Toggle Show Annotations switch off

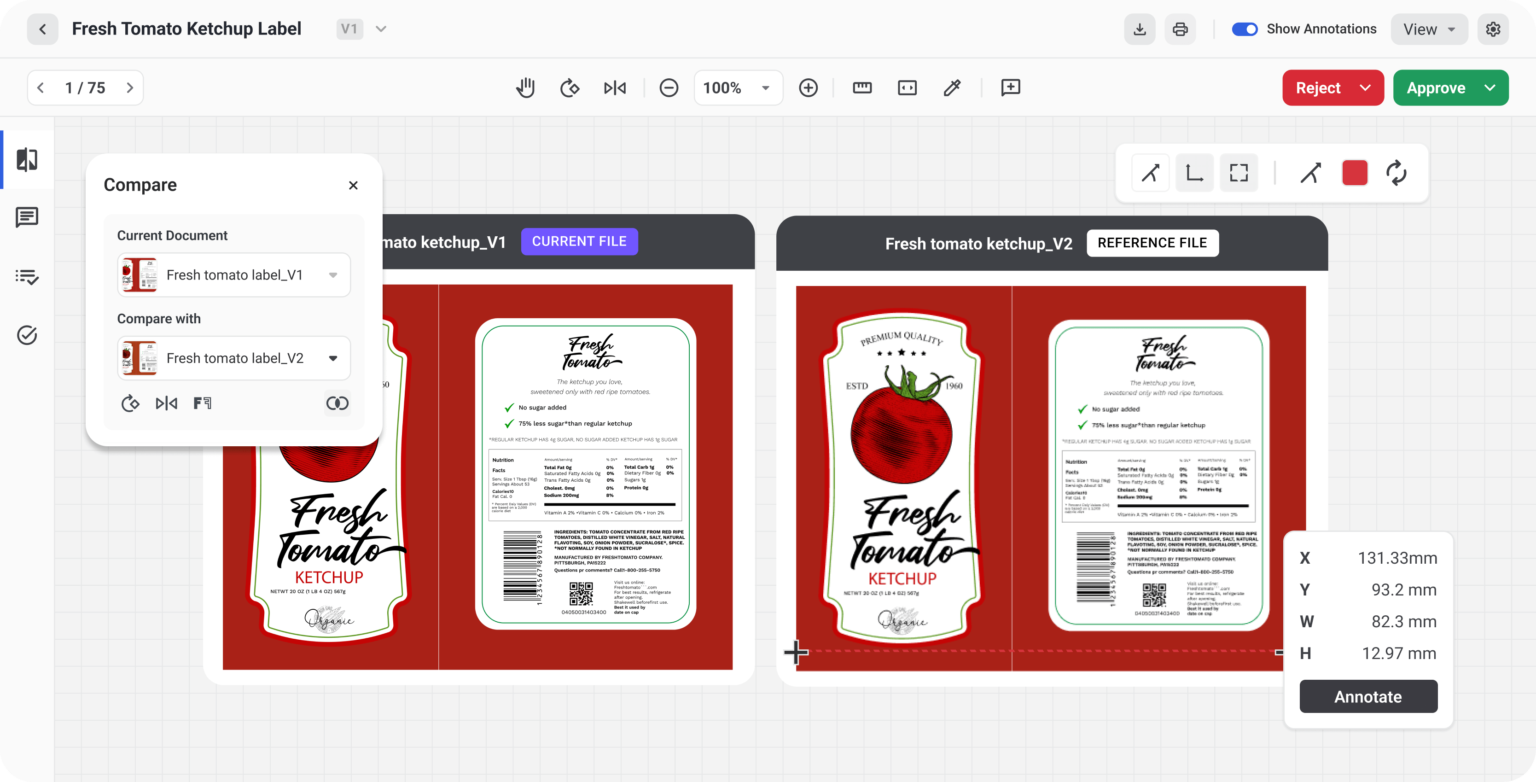pos(1244,29)
